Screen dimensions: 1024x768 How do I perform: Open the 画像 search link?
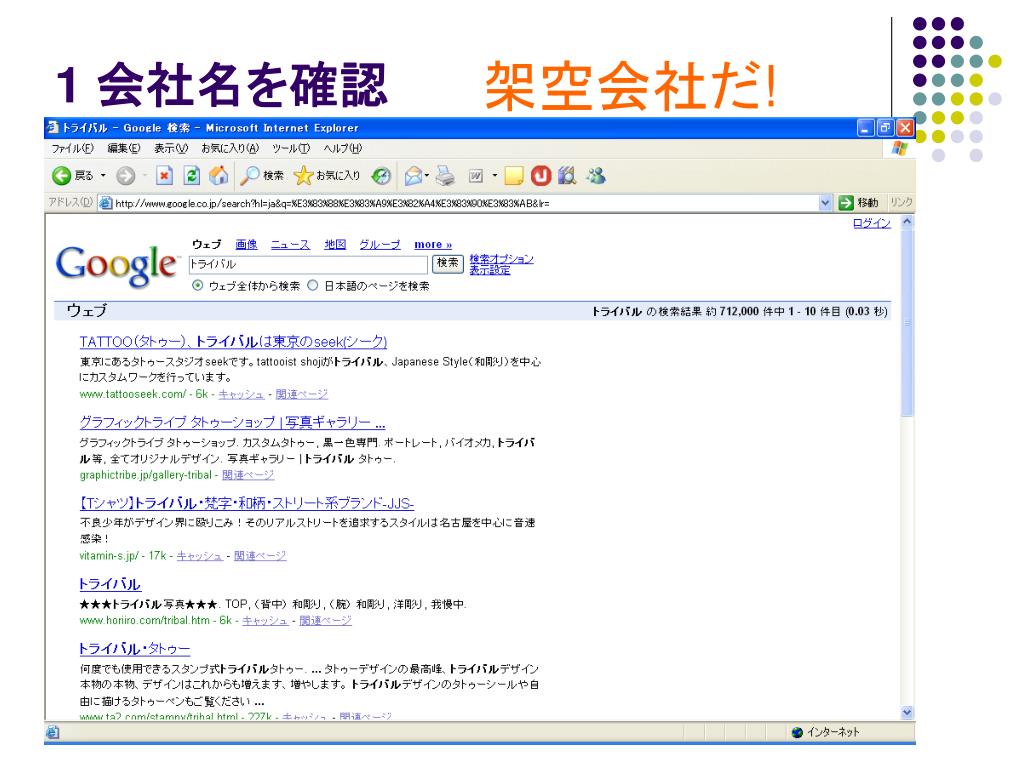pos(246,244)
